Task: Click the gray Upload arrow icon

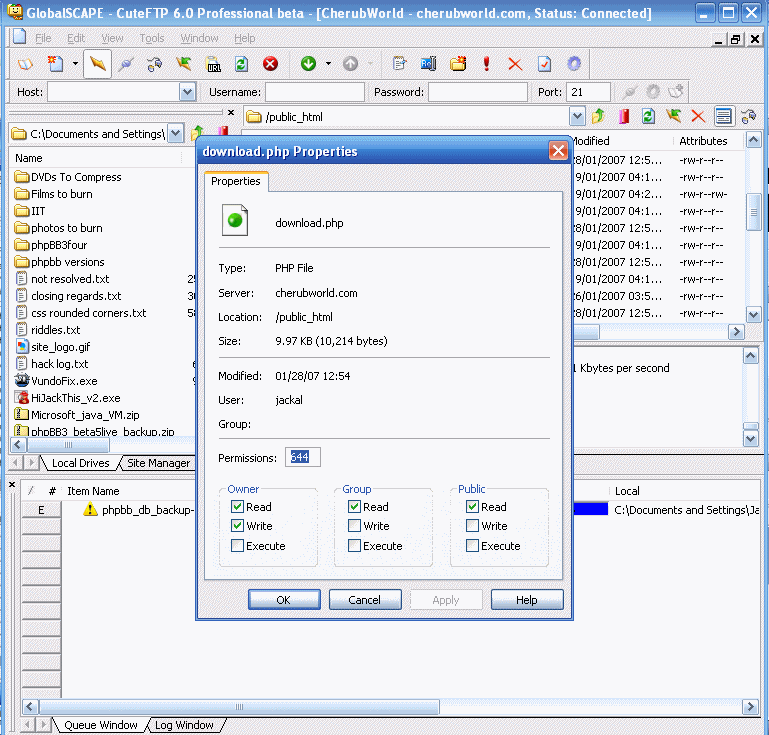Action: [350, 64]
